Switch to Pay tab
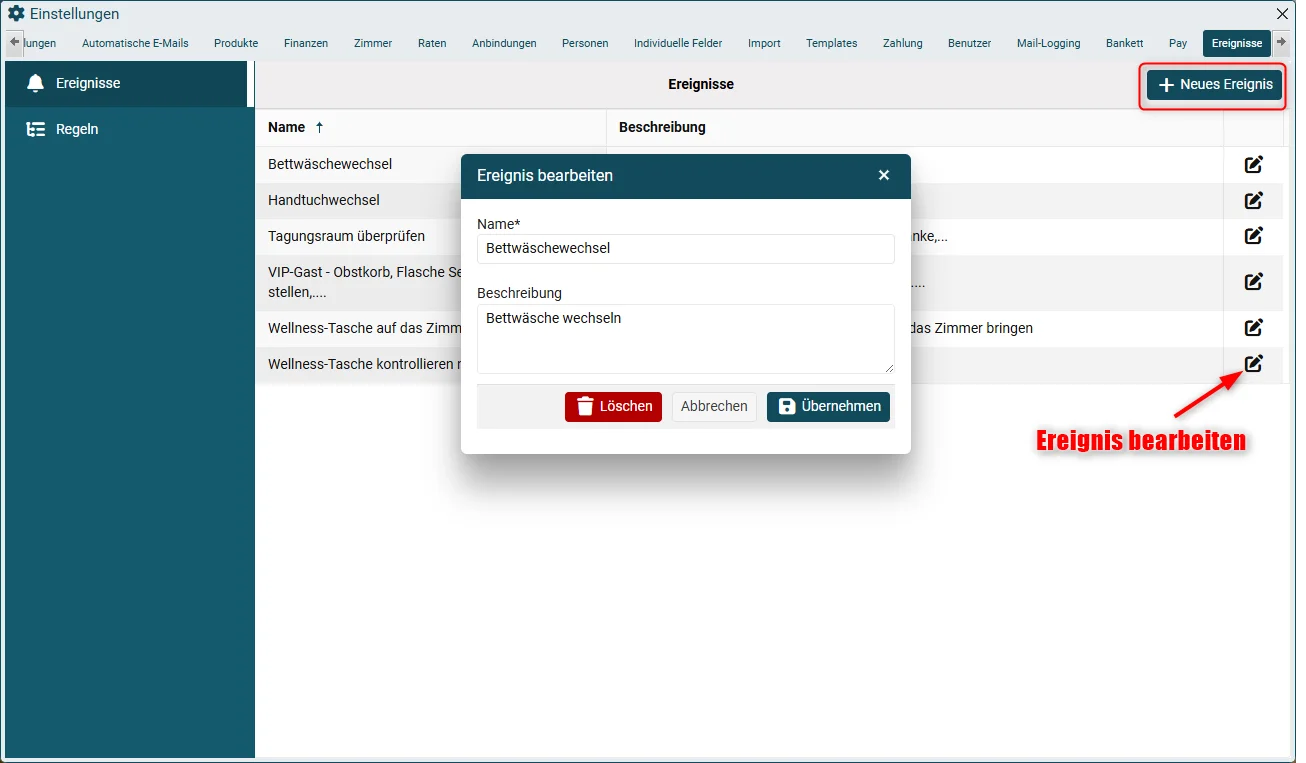This screenshot has height=763, width=1306. [x=1178, y=43]
